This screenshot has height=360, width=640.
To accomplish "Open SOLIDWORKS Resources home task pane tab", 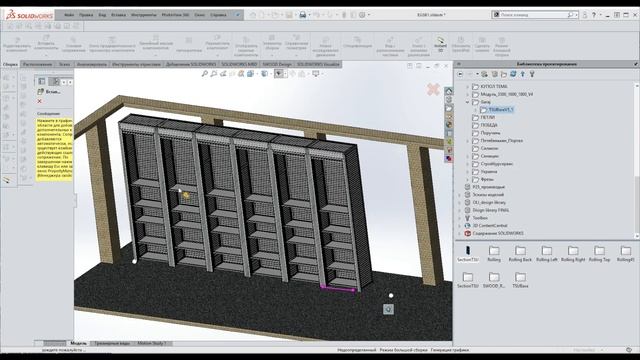I will coord(449,91).
